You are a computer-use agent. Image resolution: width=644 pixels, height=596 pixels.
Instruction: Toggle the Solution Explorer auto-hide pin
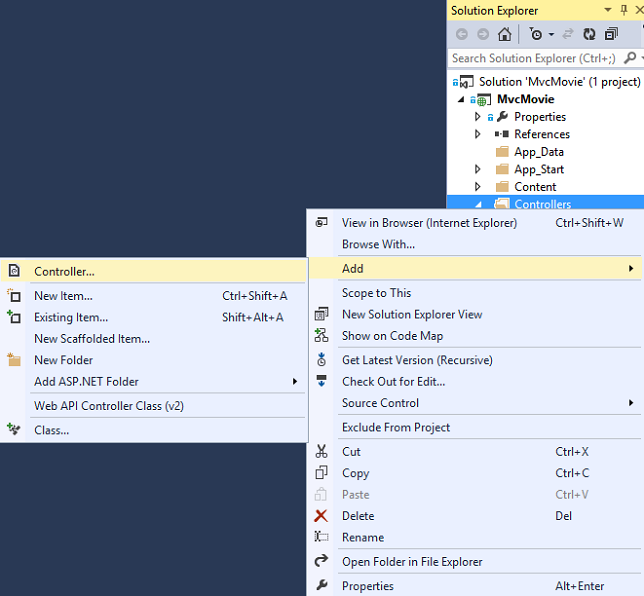pyautogui.click(x=624, y=10)
